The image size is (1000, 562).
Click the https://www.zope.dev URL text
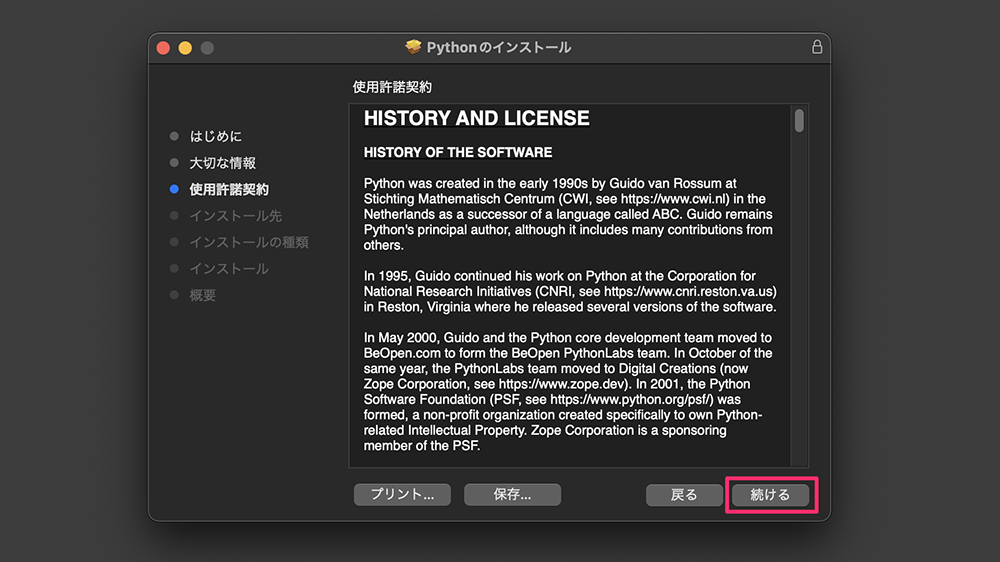point(561,384)
